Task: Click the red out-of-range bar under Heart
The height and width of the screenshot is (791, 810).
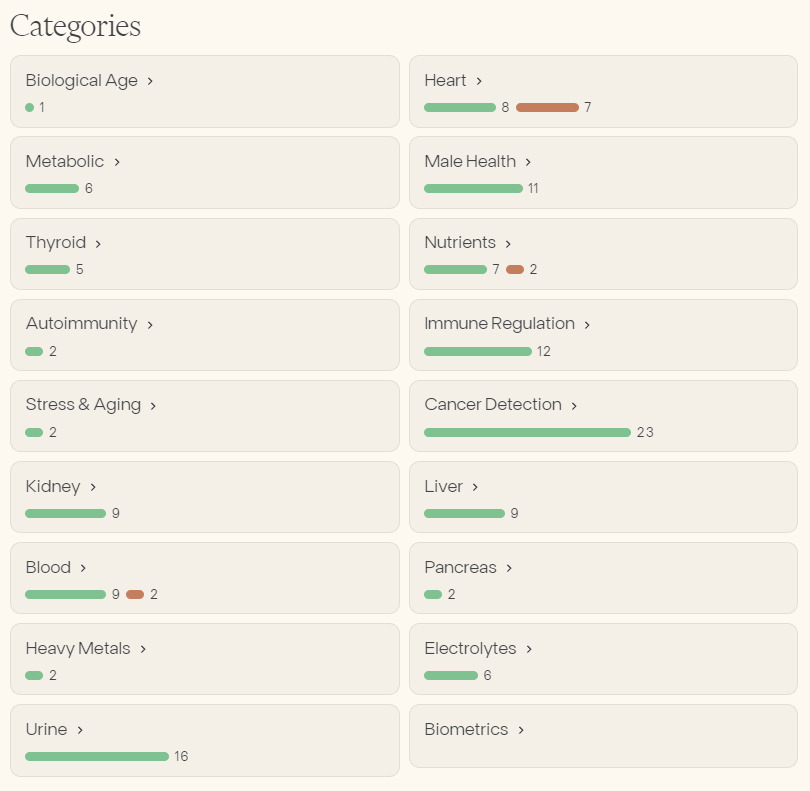Action: [x=547, y=107]
